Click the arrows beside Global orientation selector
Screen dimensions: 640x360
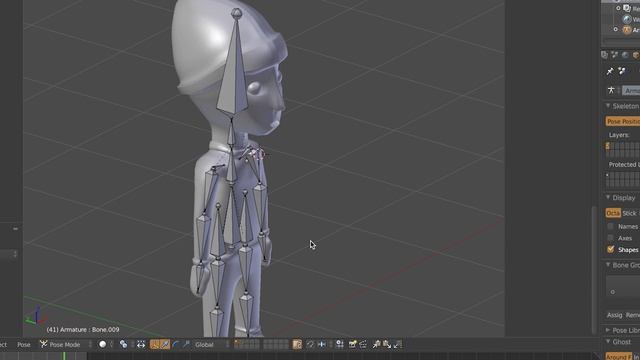[x=227, y=344]
